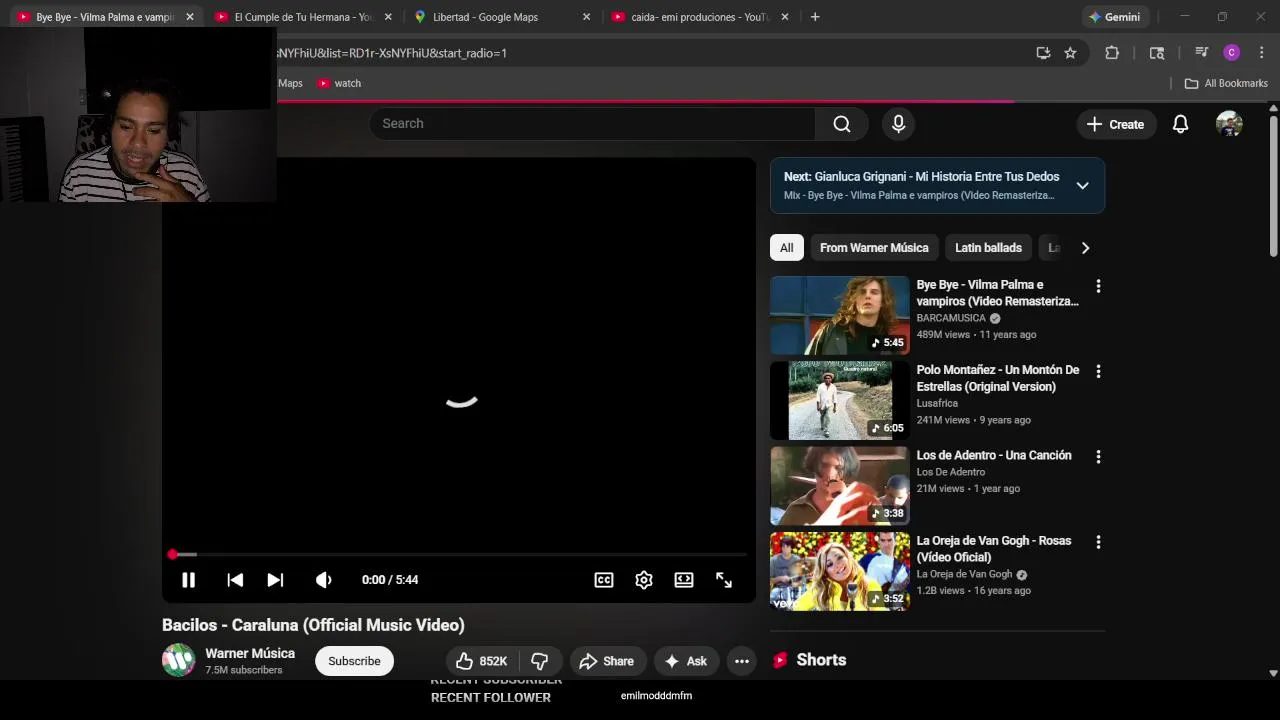Click the YouTube search field
1280x720 pixels.
point(592,123)
